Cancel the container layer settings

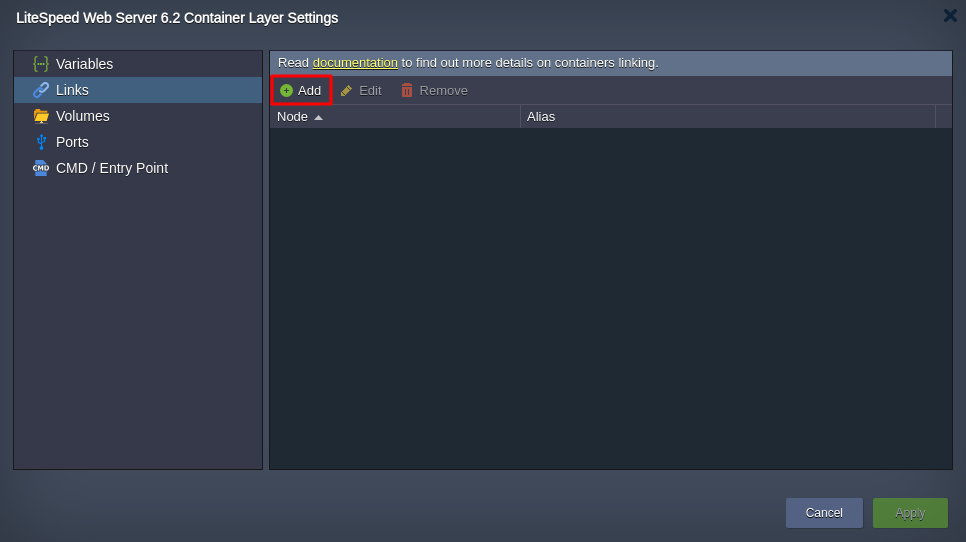point(824,512)
